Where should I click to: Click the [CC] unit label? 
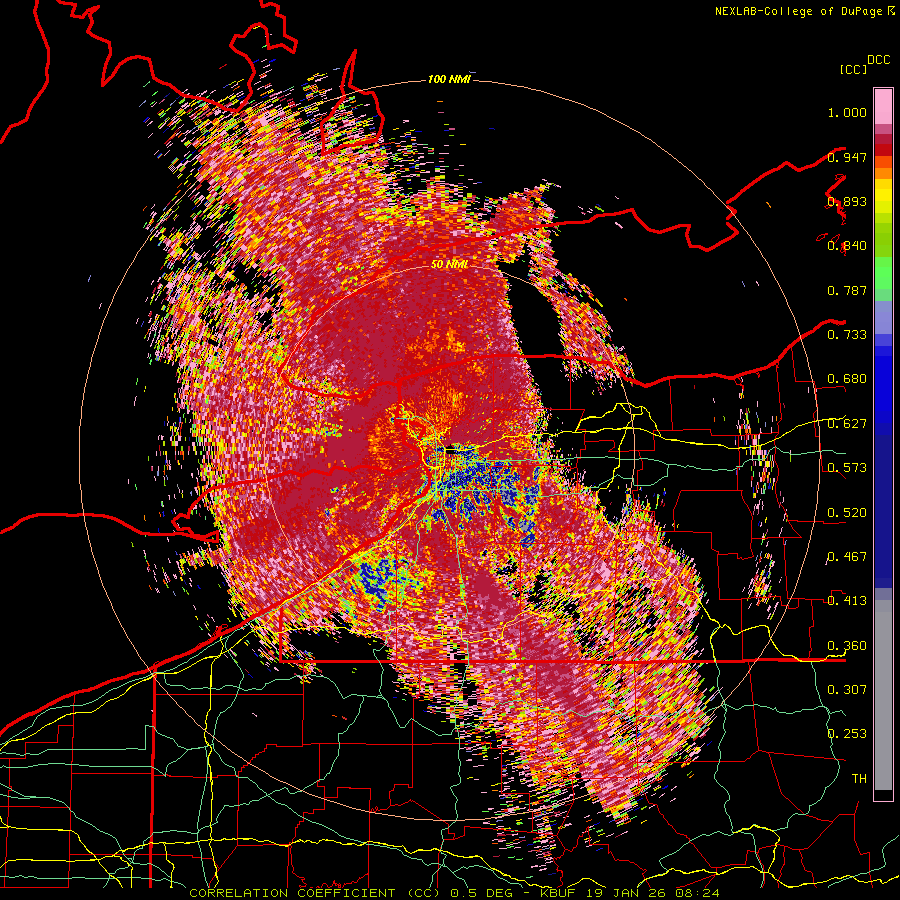click(854, 69)
